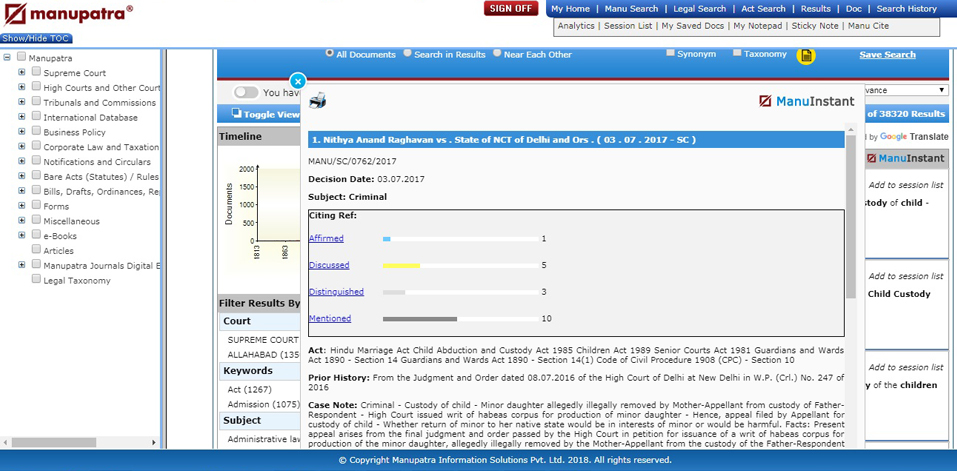Expand High Courts and Other Courts node
This screenshot has width=957, height=471.
pos(21,87)
